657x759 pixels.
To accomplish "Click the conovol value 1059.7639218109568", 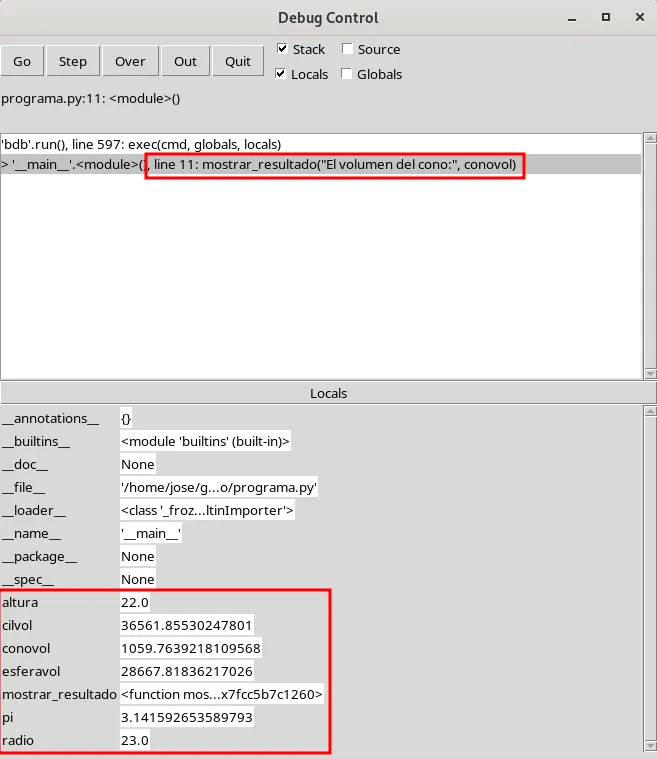I will point(191,649).
